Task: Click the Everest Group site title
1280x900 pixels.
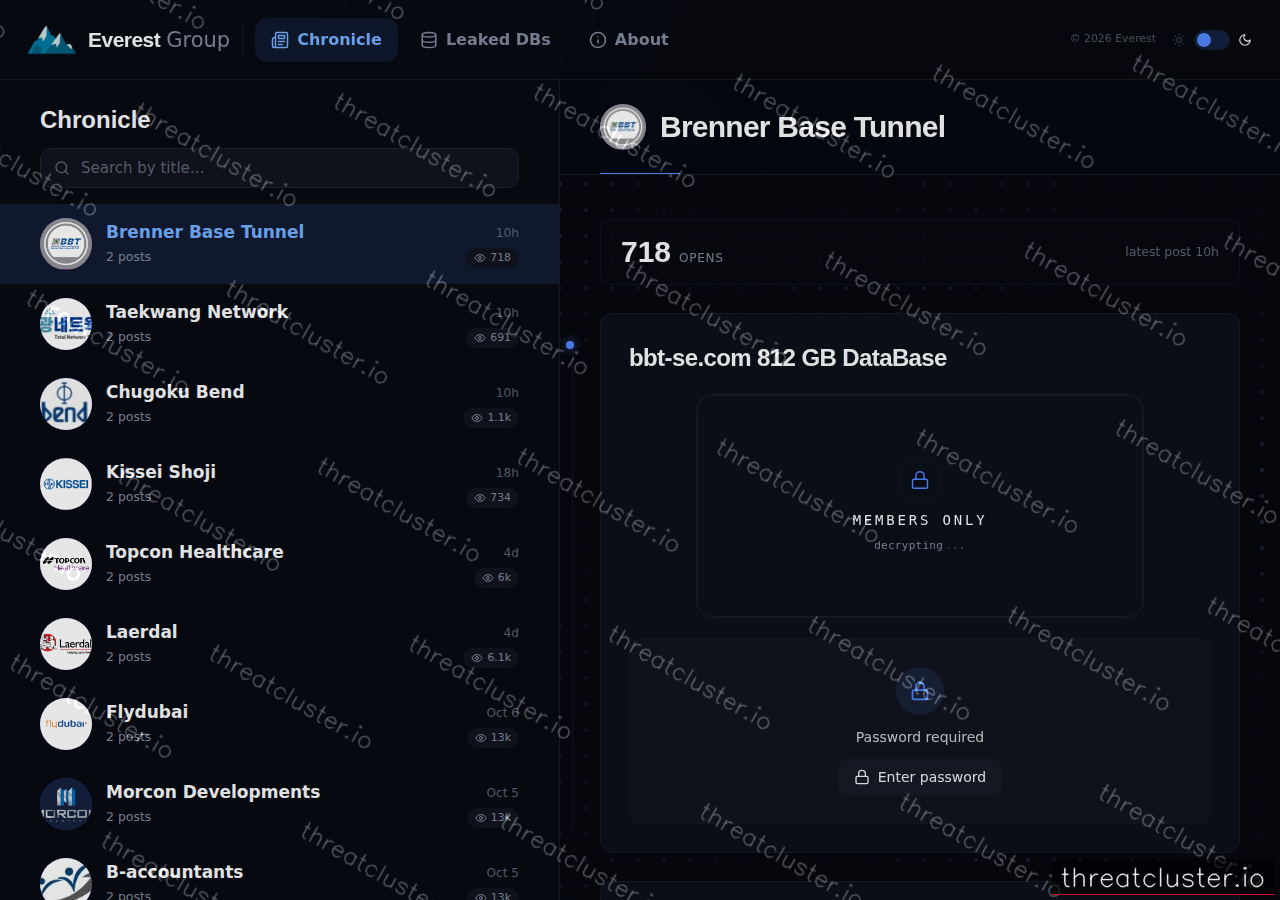Action: [159, 40]
